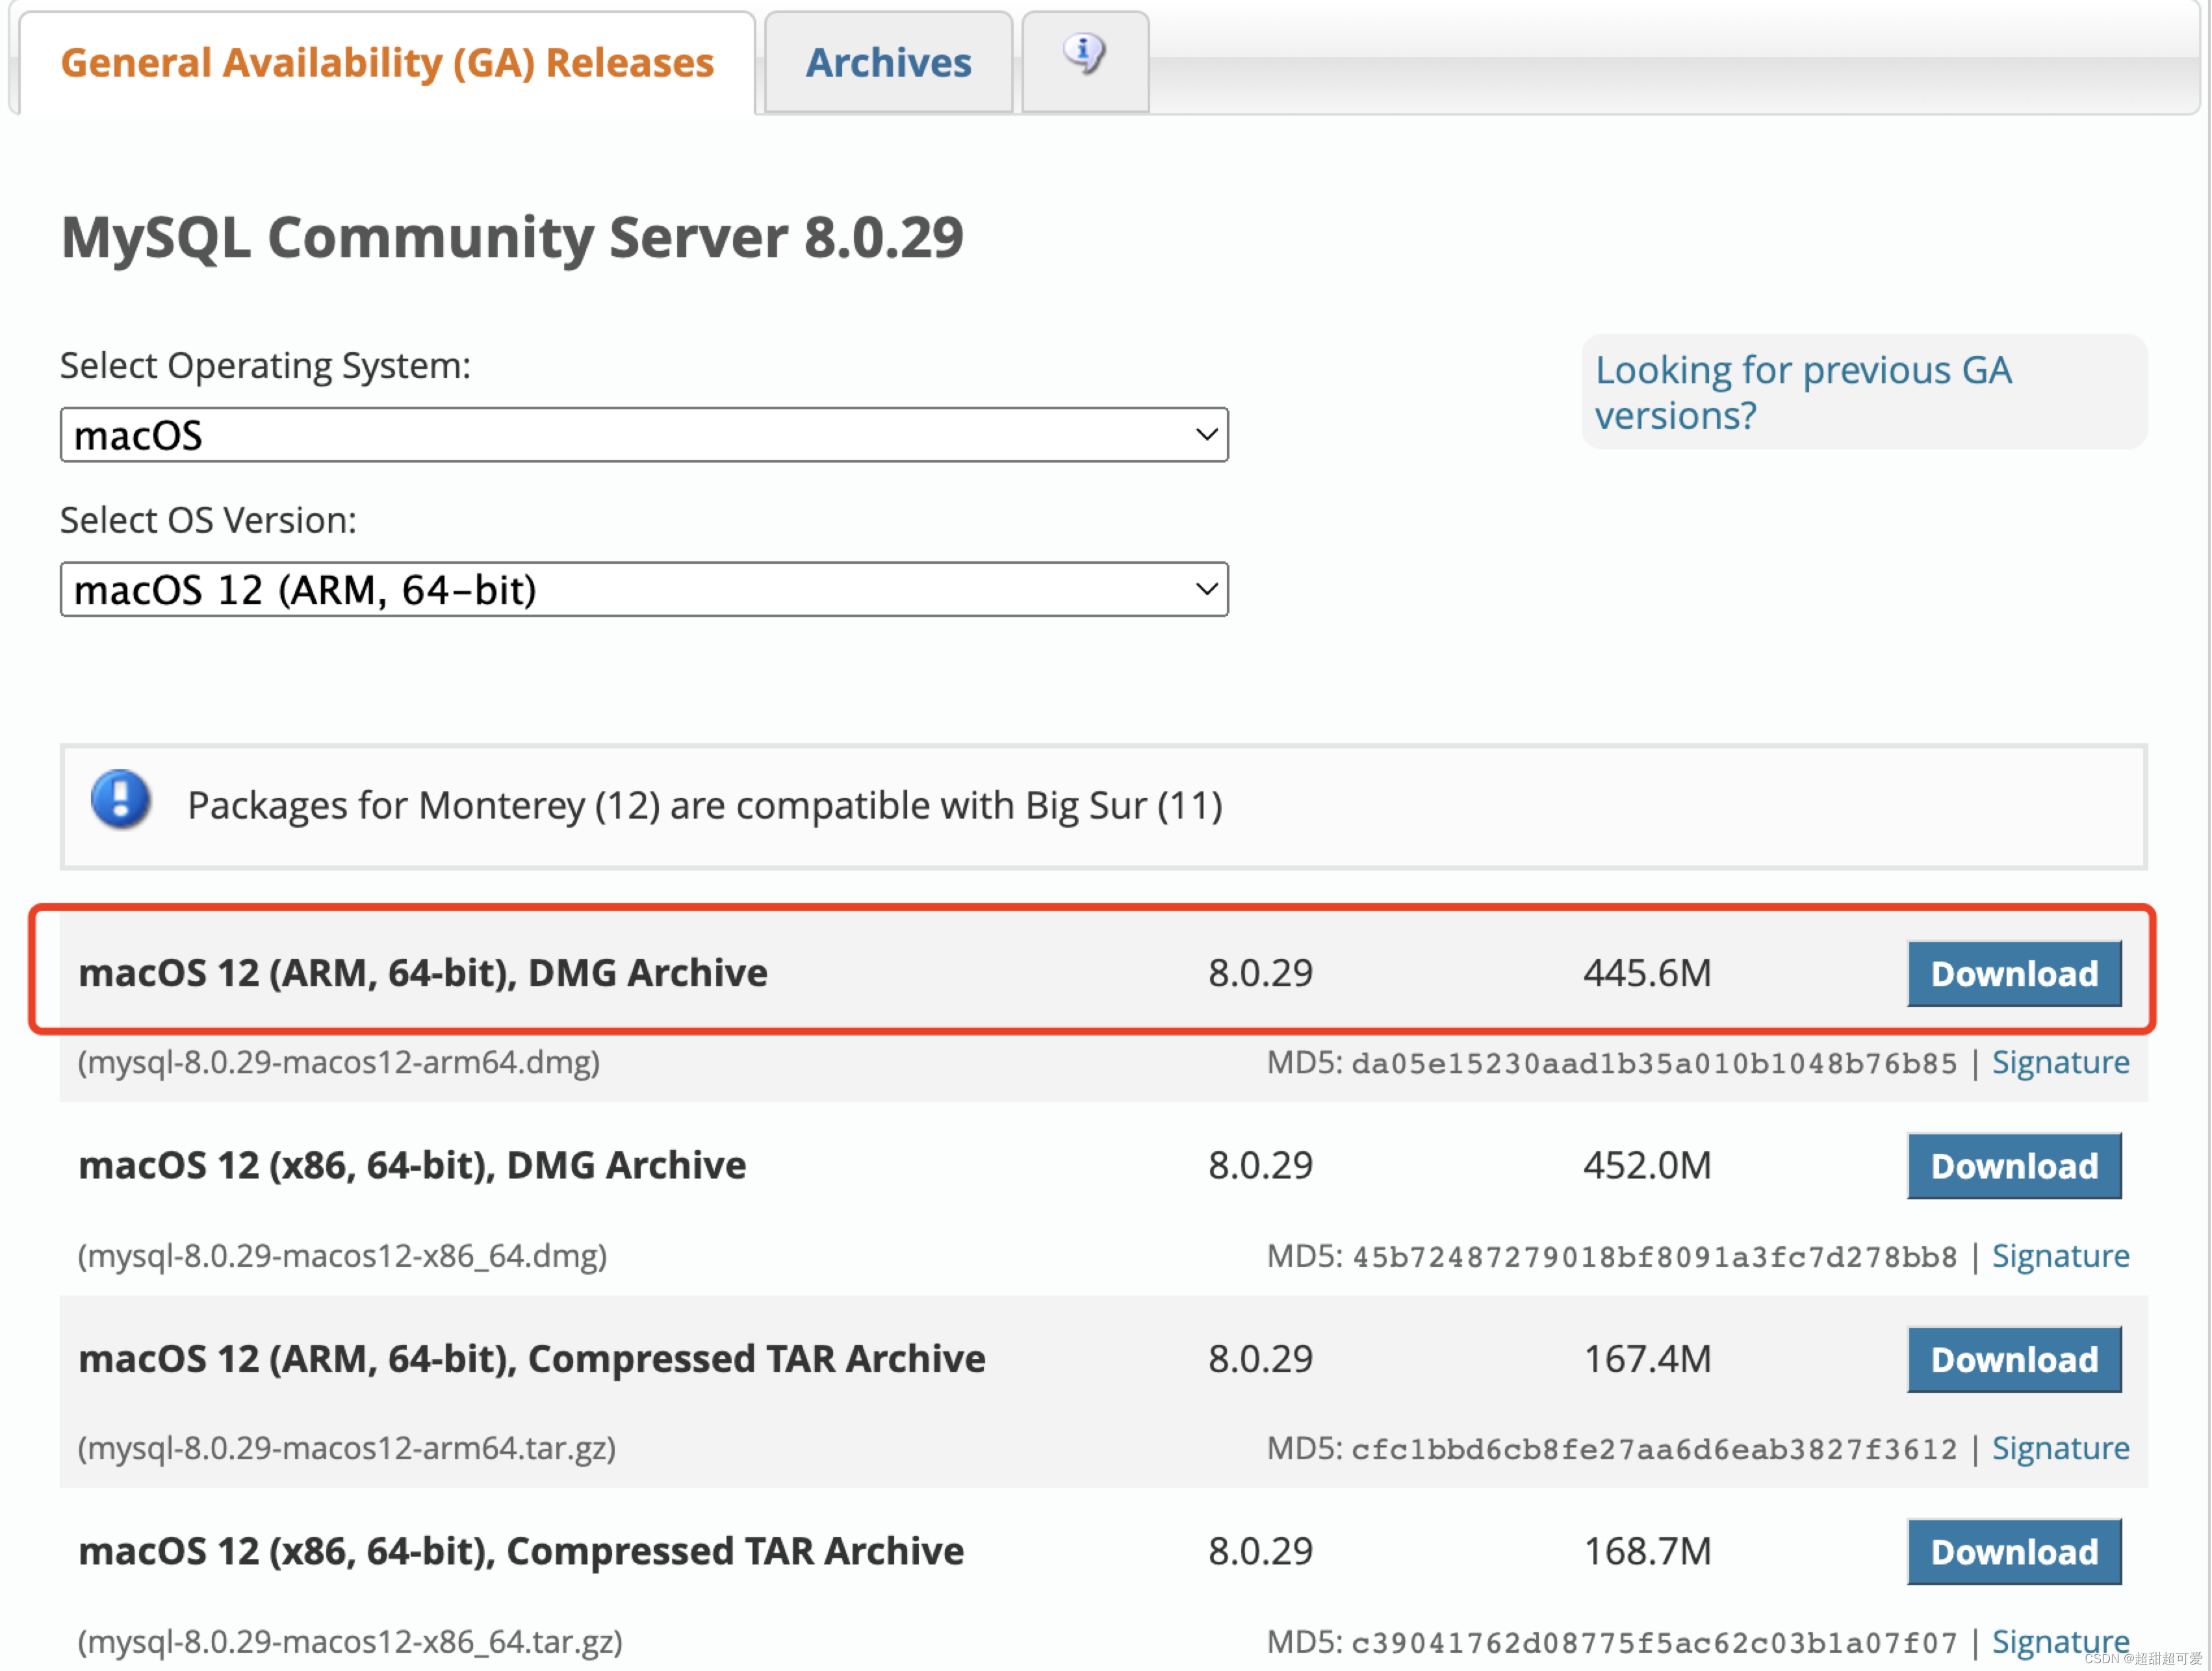Click MD5 checksum of arm64.dmg
This screenshot has height=1671, width=2212.
[x=1653, y=1063]
